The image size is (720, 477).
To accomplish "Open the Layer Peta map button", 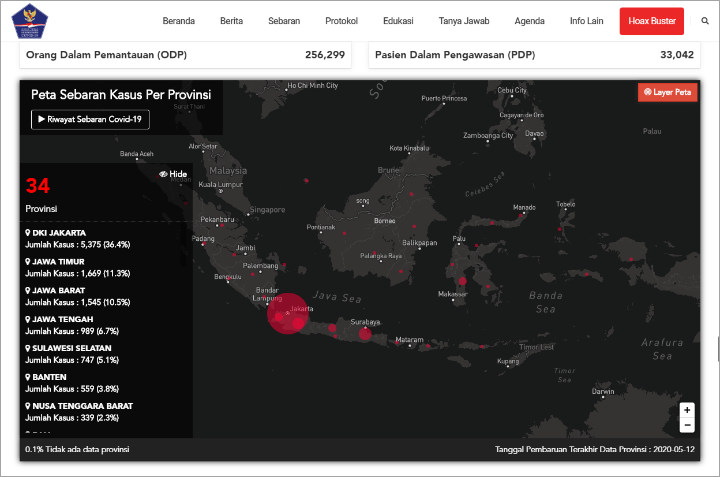I will [x=667, y=92].
